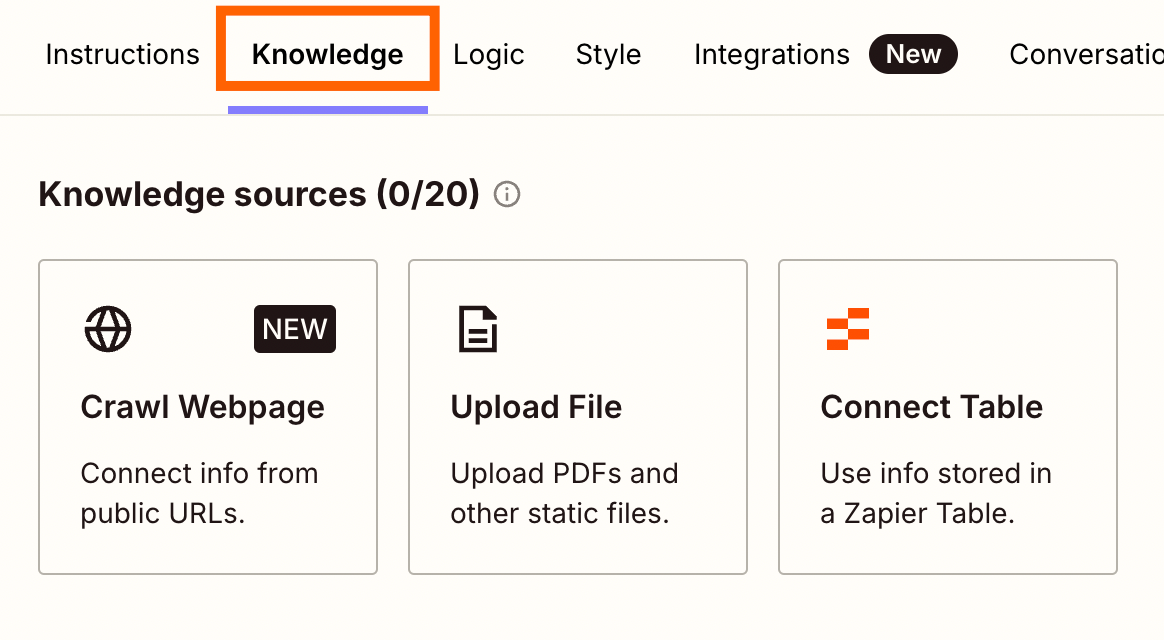Click the info icon beside Knowledge sources
Viewport: 1164px width, 640px height.
507,195
